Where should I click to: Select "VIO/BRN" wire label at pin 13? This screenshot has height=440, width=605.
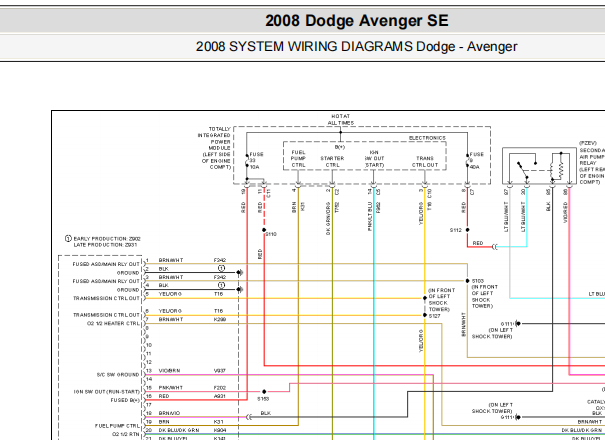[169, 371]
